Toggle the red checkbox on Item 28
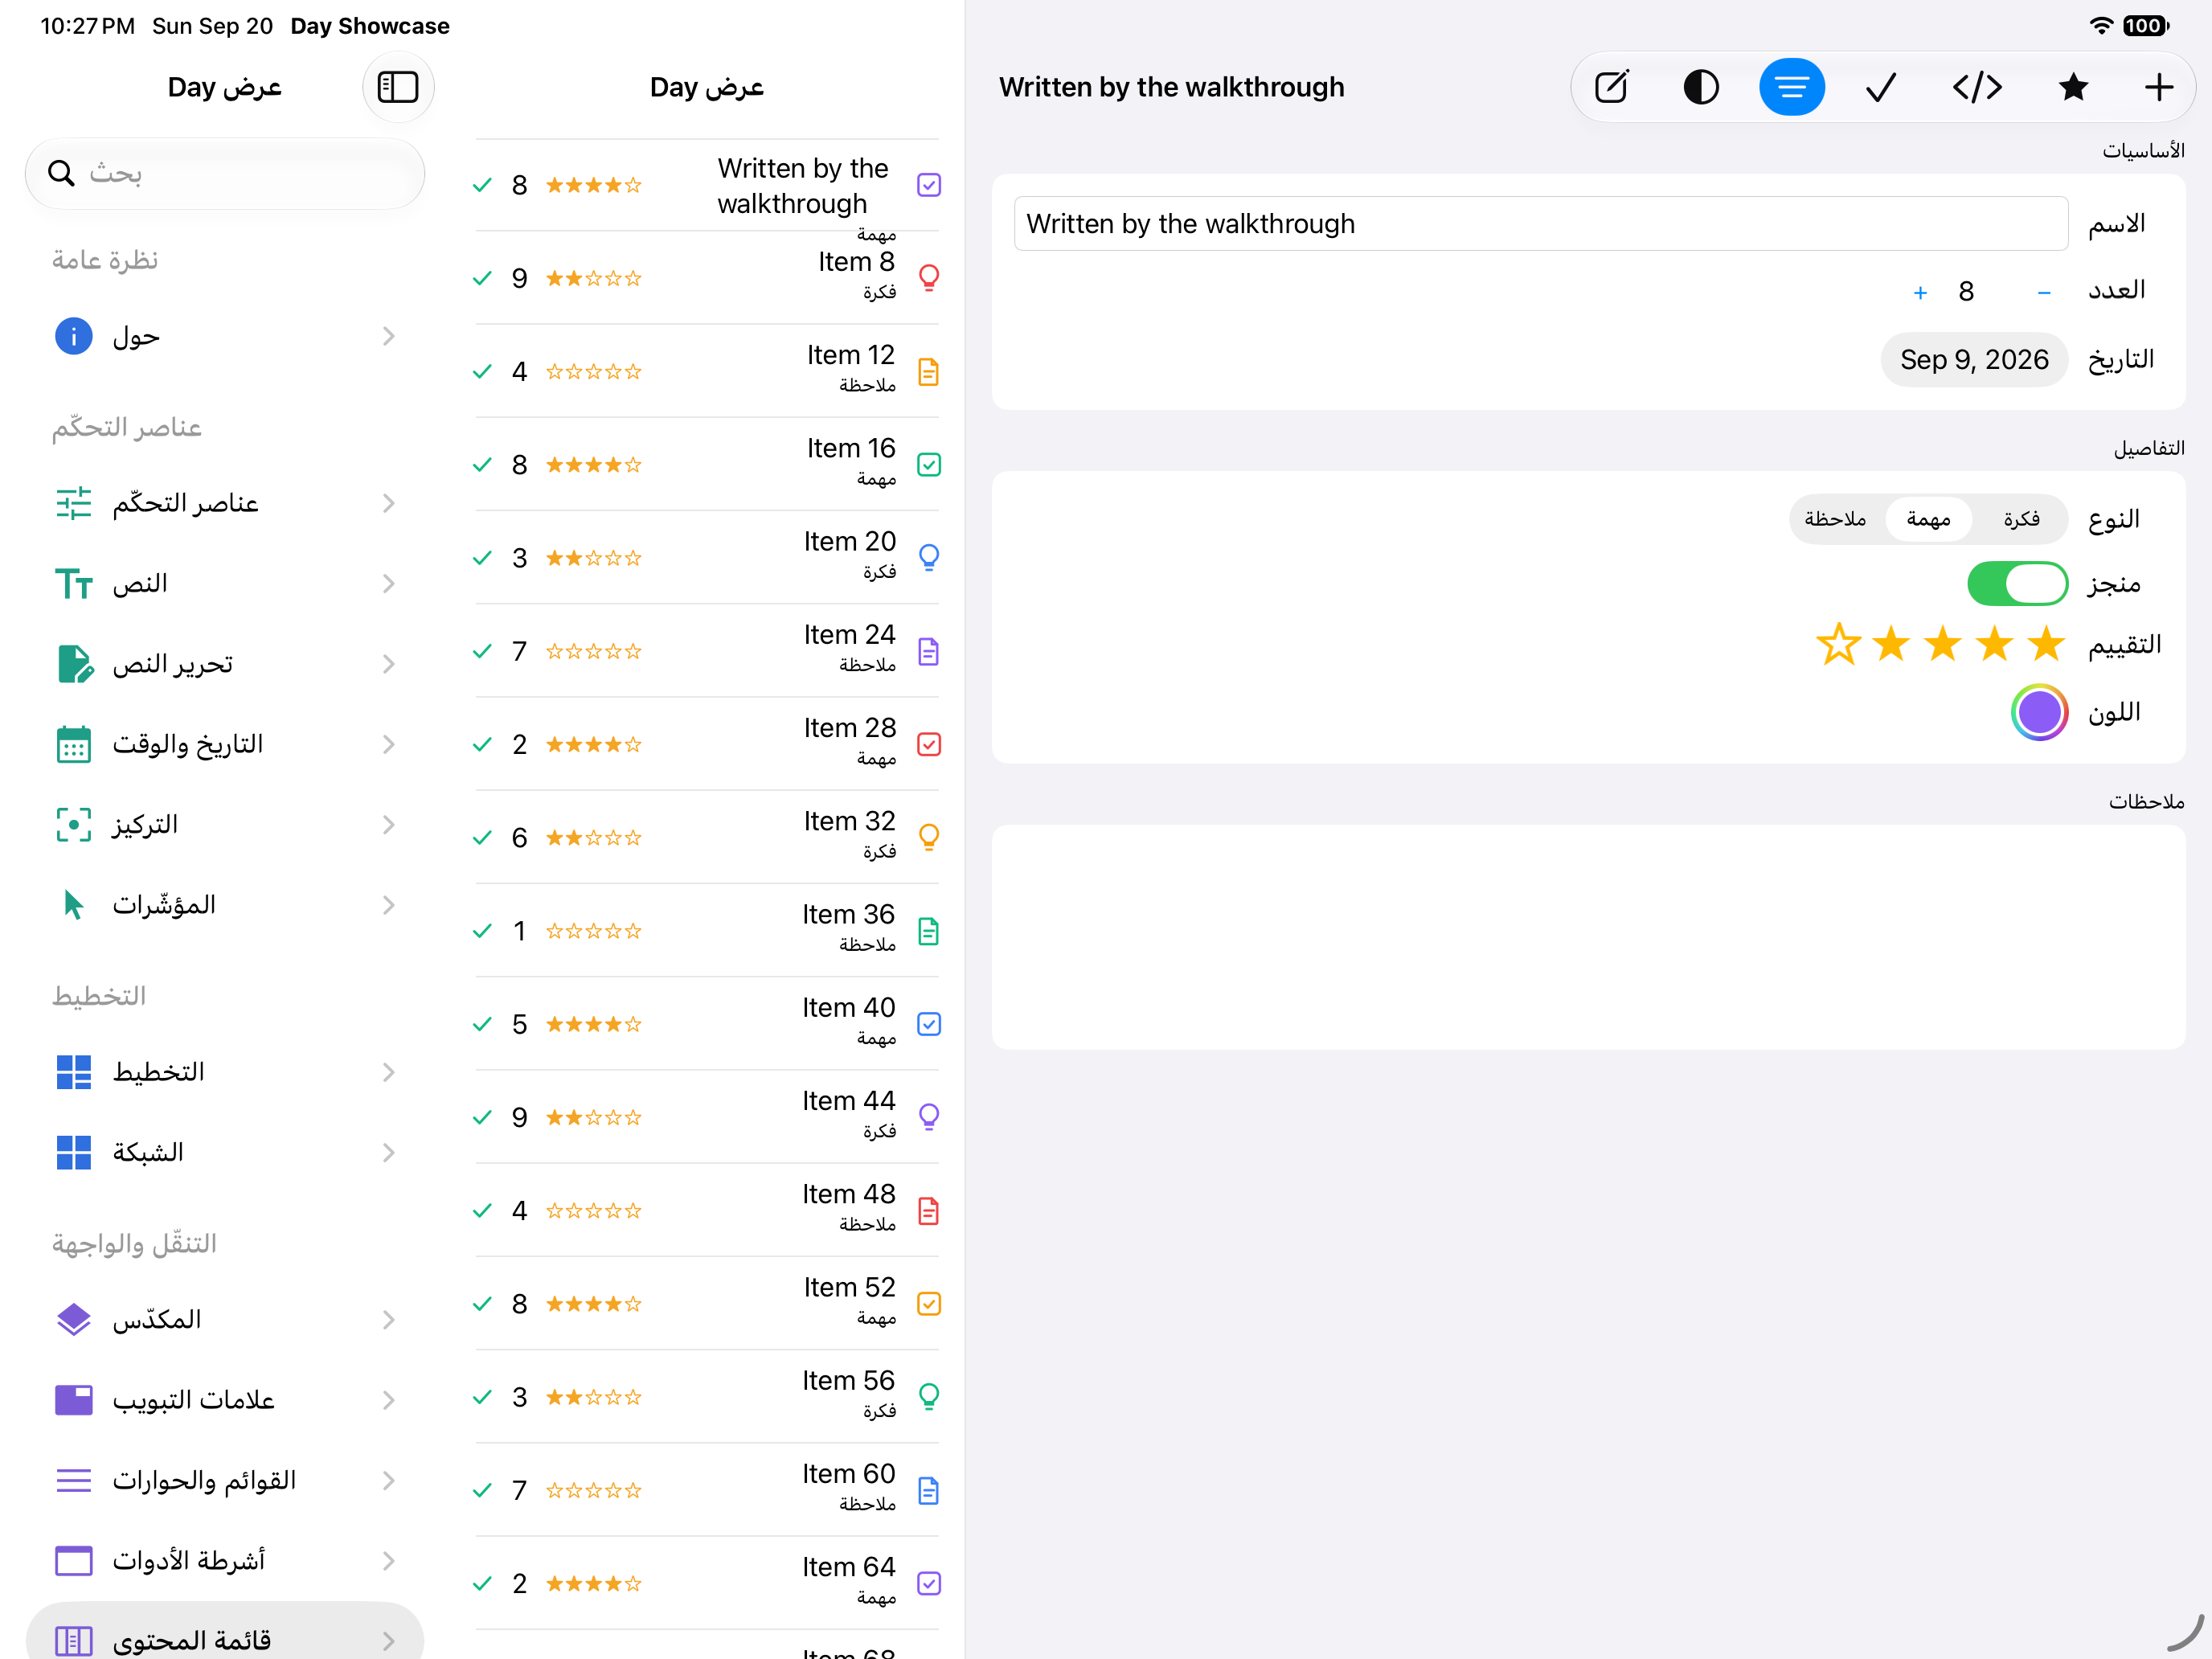Screen dimensions: 2212x1659 pyautogui.click(x=928, y=744)
